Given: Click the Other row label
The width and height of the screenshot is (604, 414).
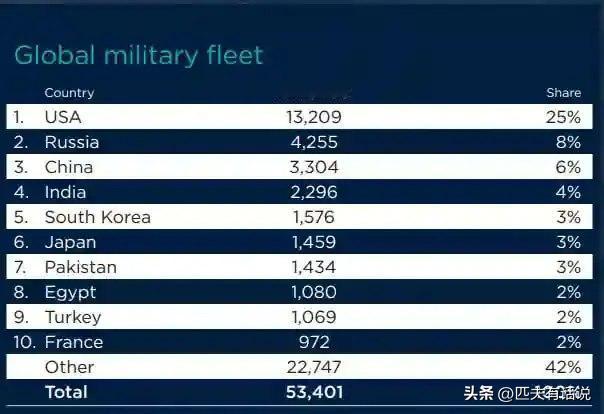Looking at the screenshot, I should 69,367.
